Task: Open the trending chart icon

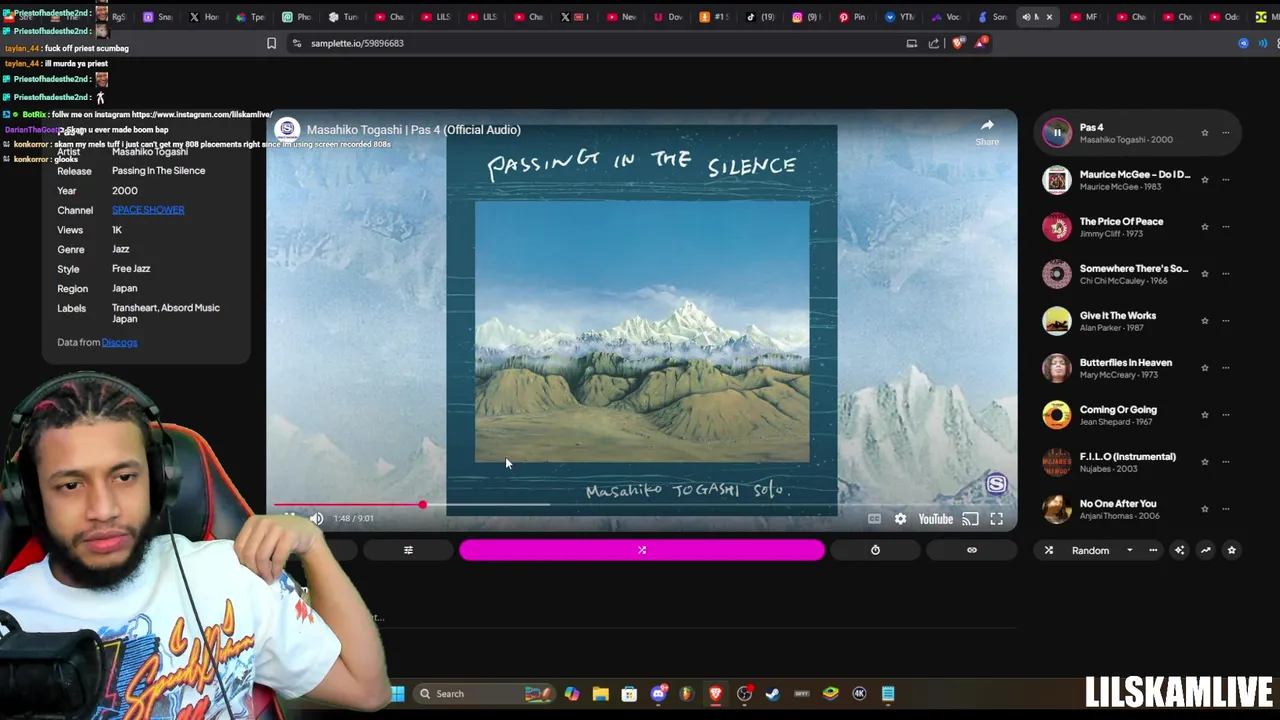Action: pyautogui.click(x=1205, y=550)
